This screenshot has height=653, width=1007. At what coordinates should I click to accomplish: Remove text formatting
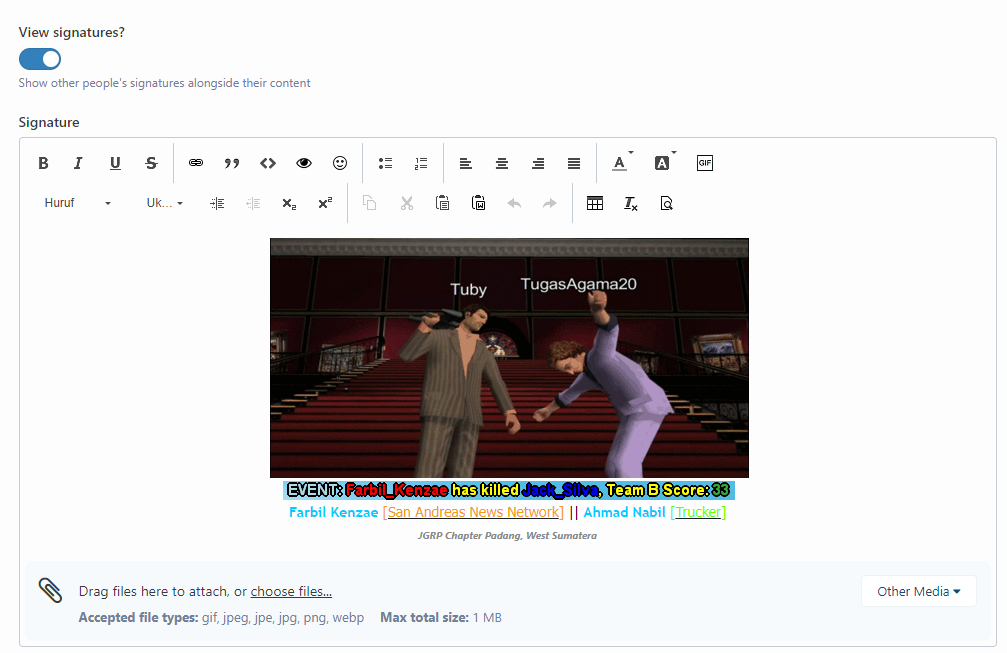click(631, 204)
